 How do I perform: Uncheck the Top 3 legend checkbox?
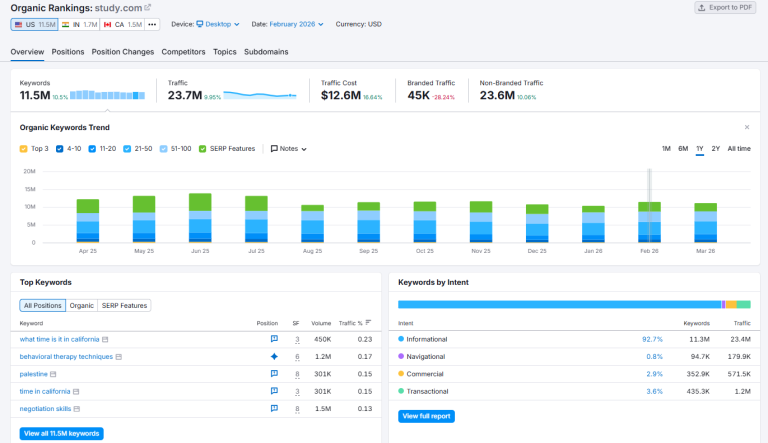pos(24,149)
